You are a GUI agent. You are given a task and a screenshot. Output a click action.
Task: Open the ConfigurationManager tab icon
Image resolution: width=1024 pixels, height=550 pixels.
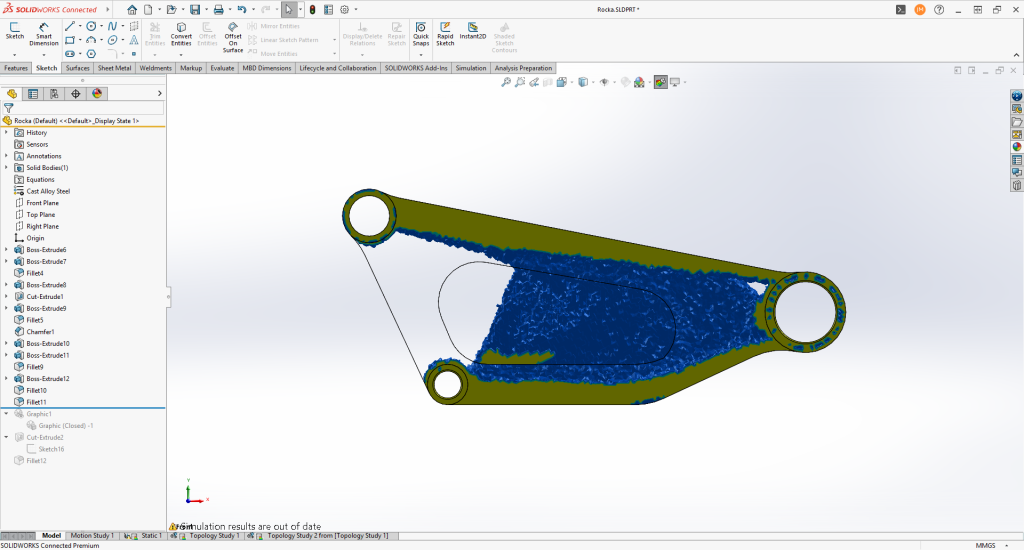pyautogui.click(x=54, y=94)
